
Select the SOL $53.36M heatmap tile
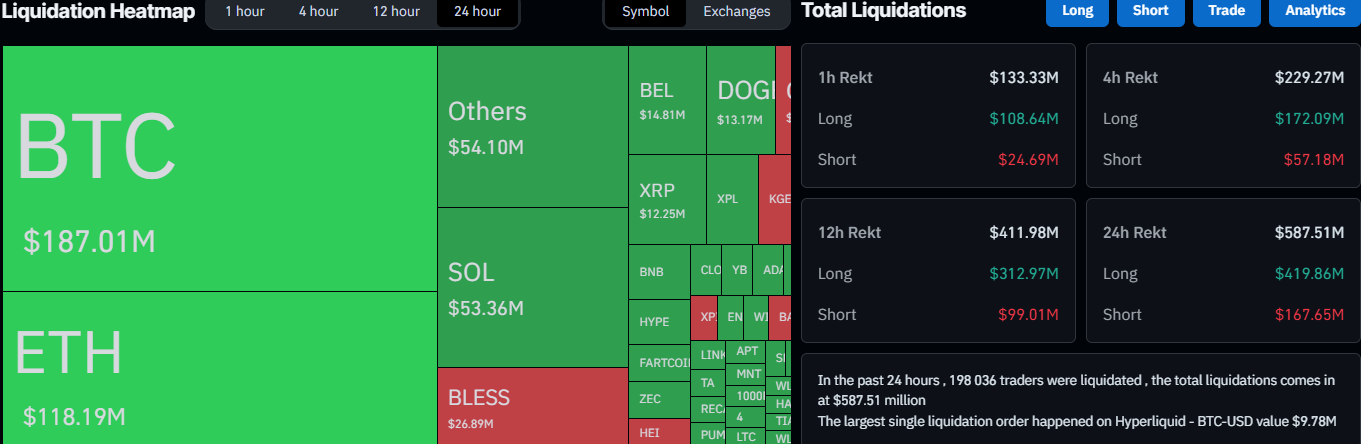532,288
